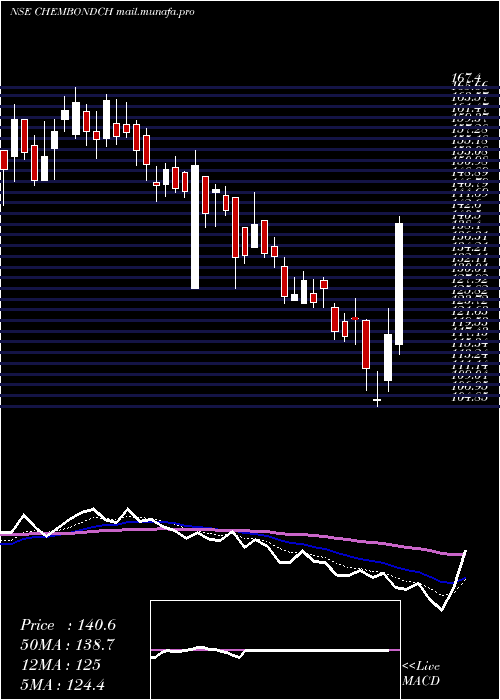Click the <<Live MACD label

click(421, 673)
